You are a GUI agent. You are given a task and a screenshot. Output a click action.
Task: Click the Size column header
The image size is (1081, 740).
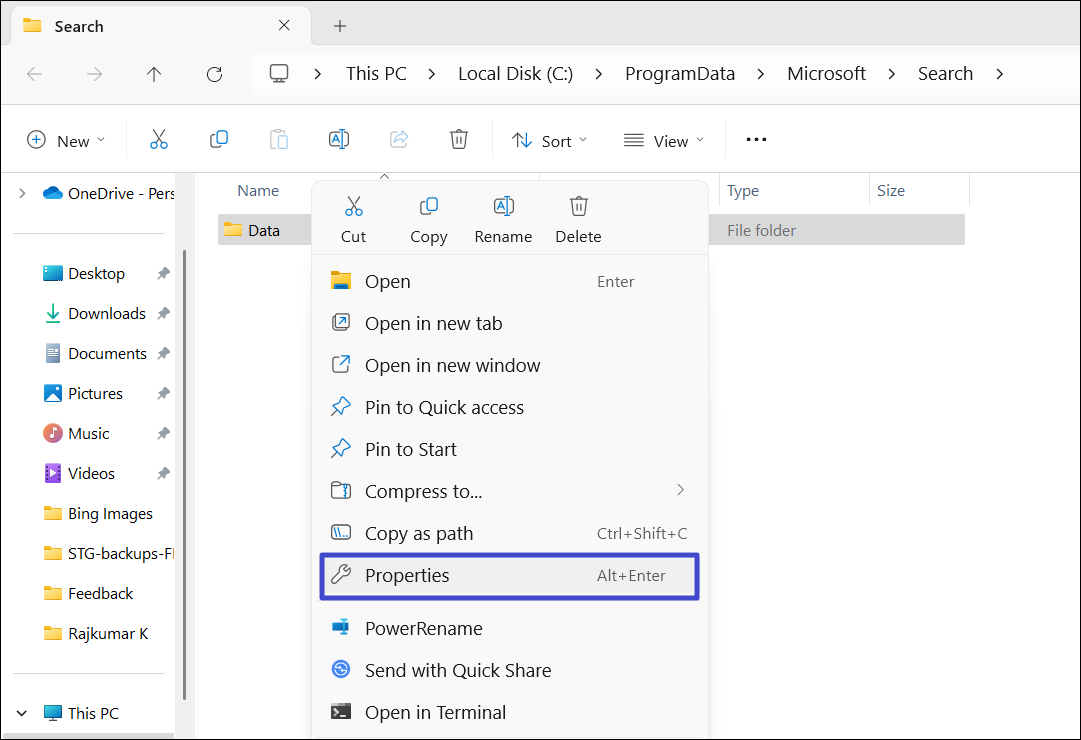(x=890, y=190)
